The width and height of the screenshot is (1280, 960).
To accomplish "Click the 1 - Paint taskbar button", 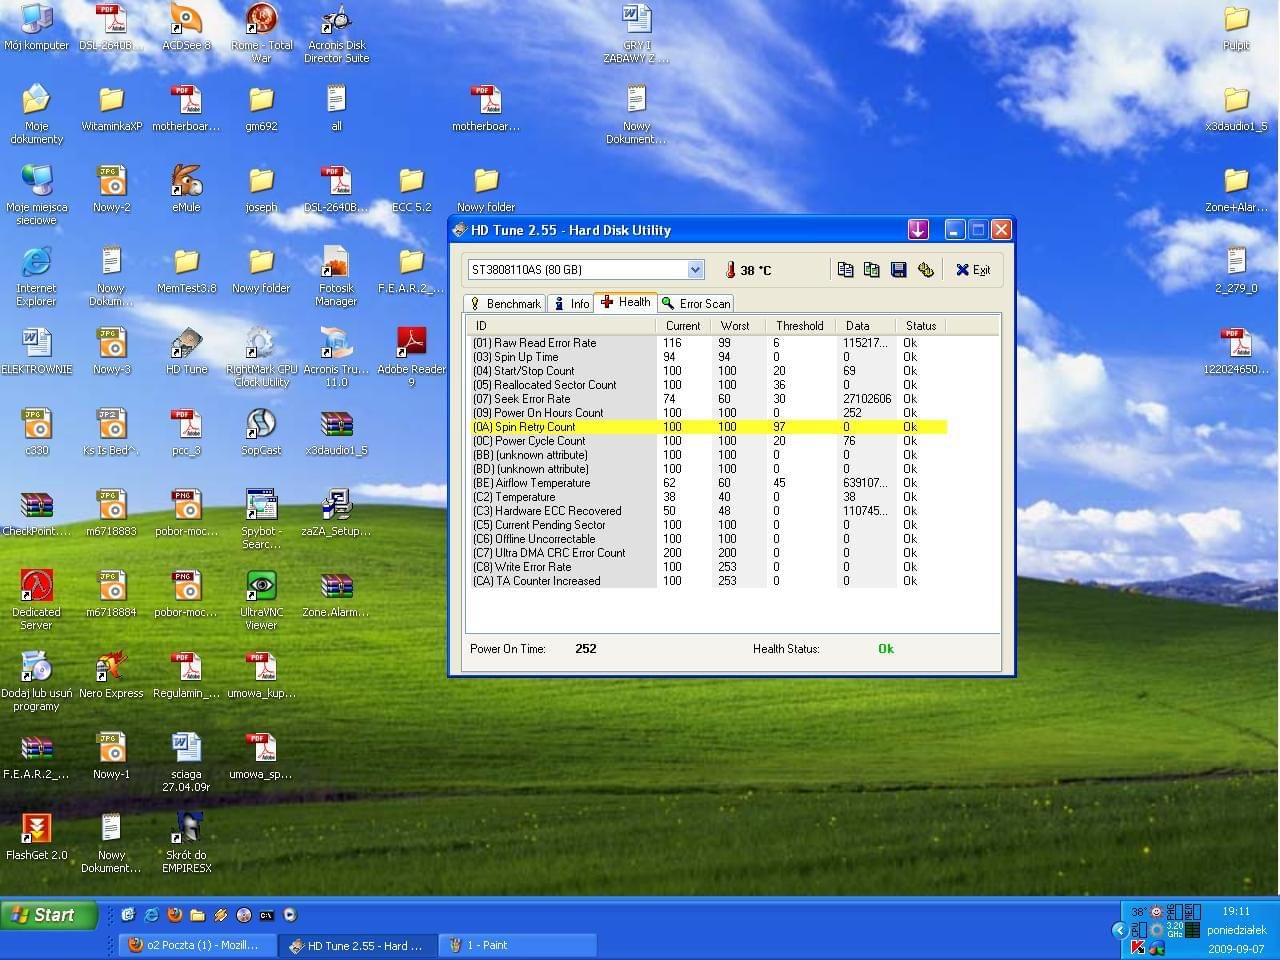I will [x=516, y=945].
